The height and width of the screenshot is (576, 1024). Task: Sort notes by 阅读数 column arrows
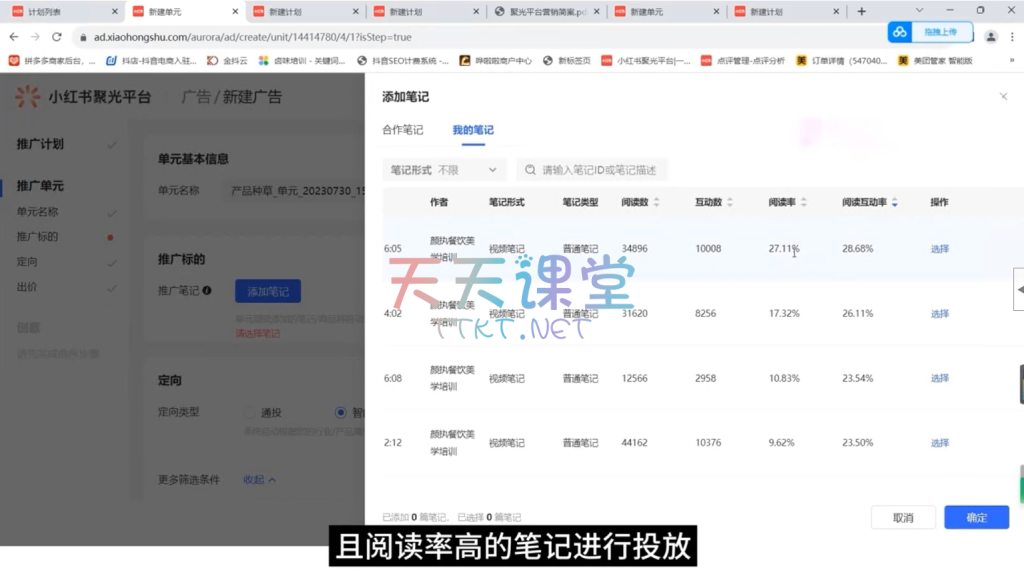pos(656,202)
